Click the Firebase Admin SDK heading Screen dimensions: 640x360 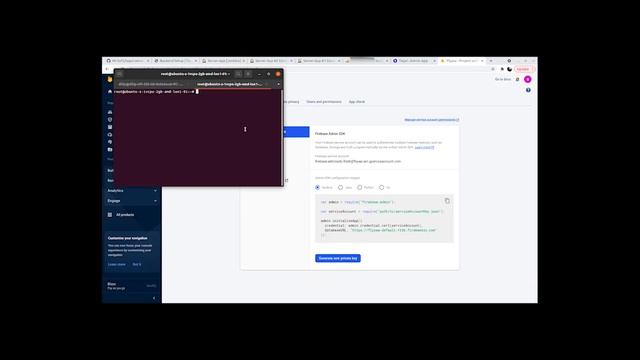coord(330,133)
